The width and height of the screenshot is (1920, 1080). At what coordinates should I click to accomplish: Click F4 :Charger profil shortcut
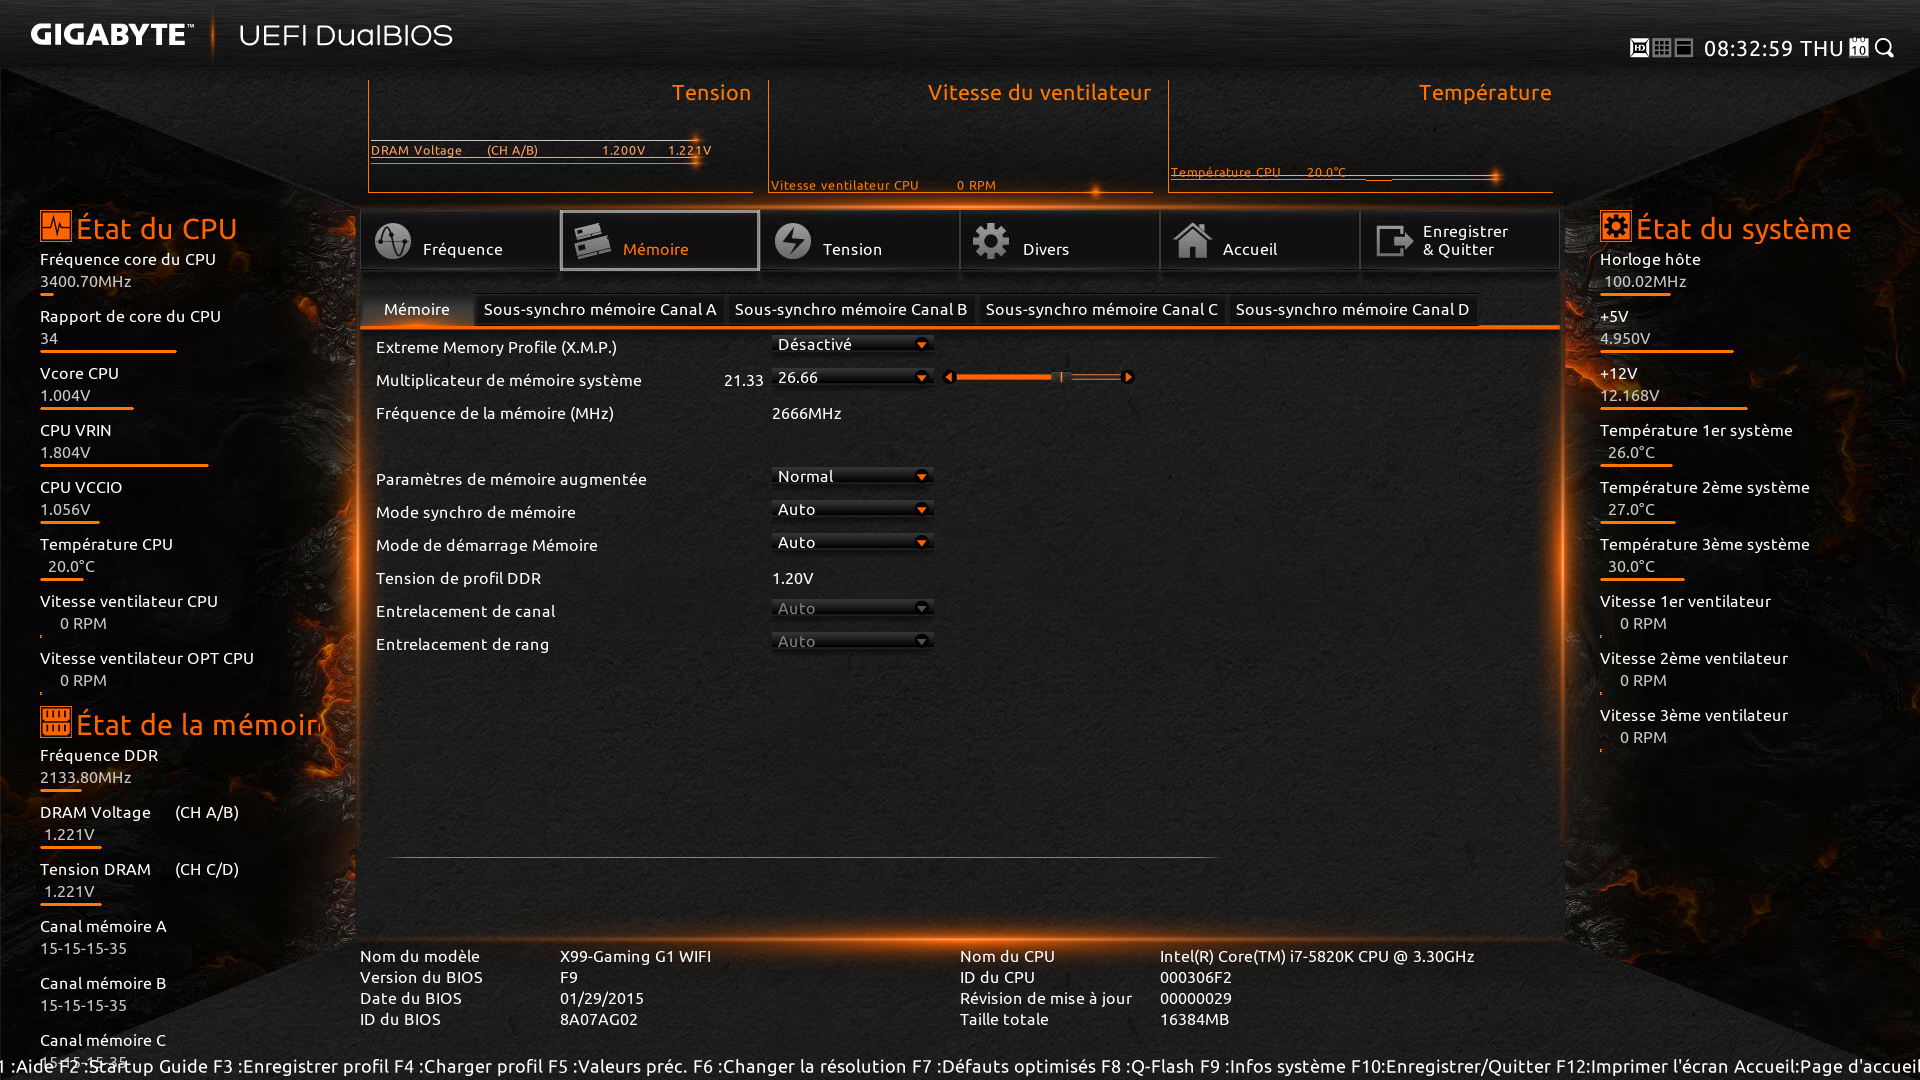coord(469,1067)
